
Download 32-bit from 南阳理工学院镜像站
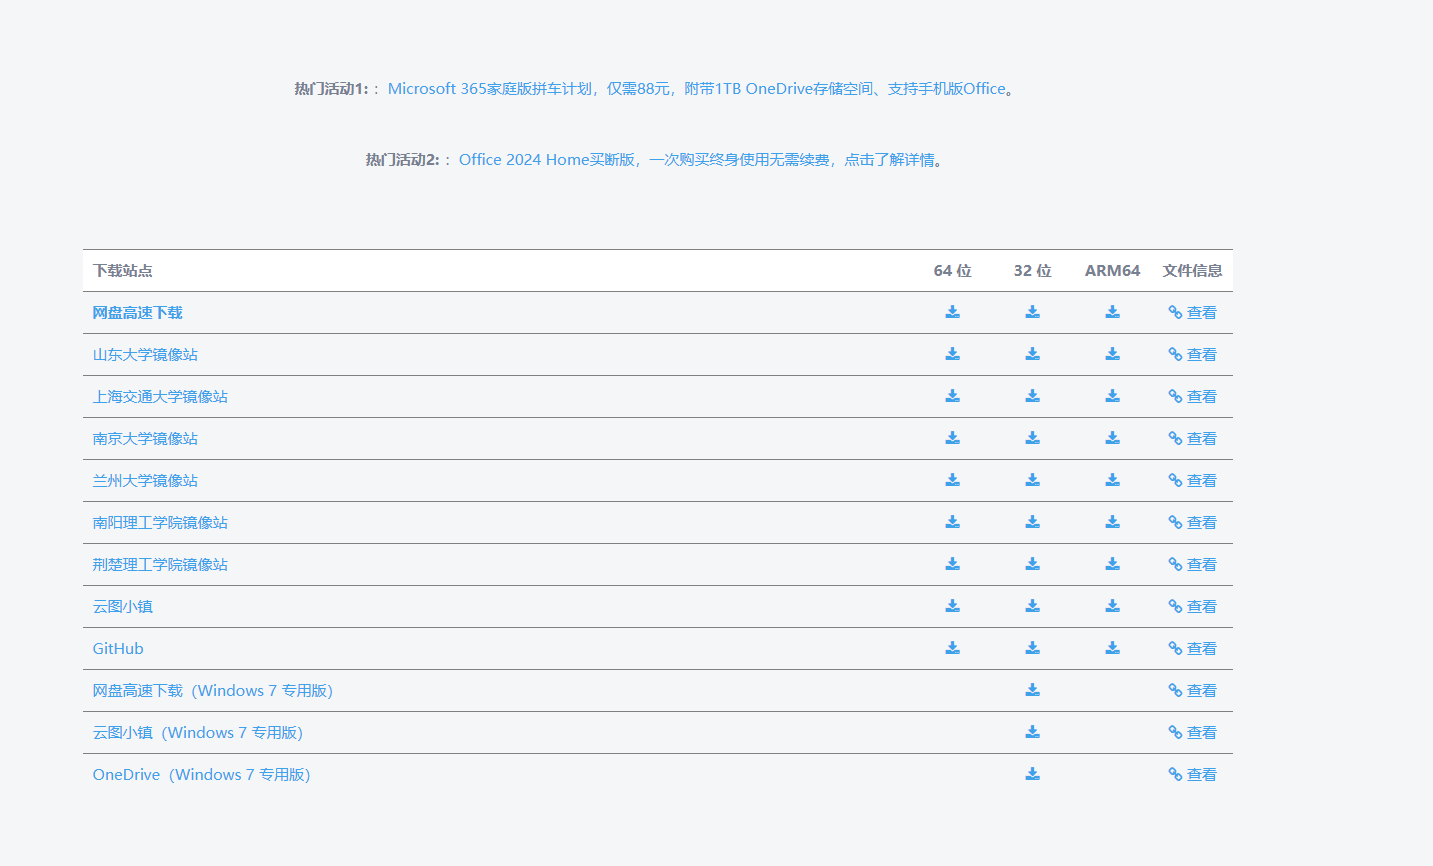point(1032,522)
